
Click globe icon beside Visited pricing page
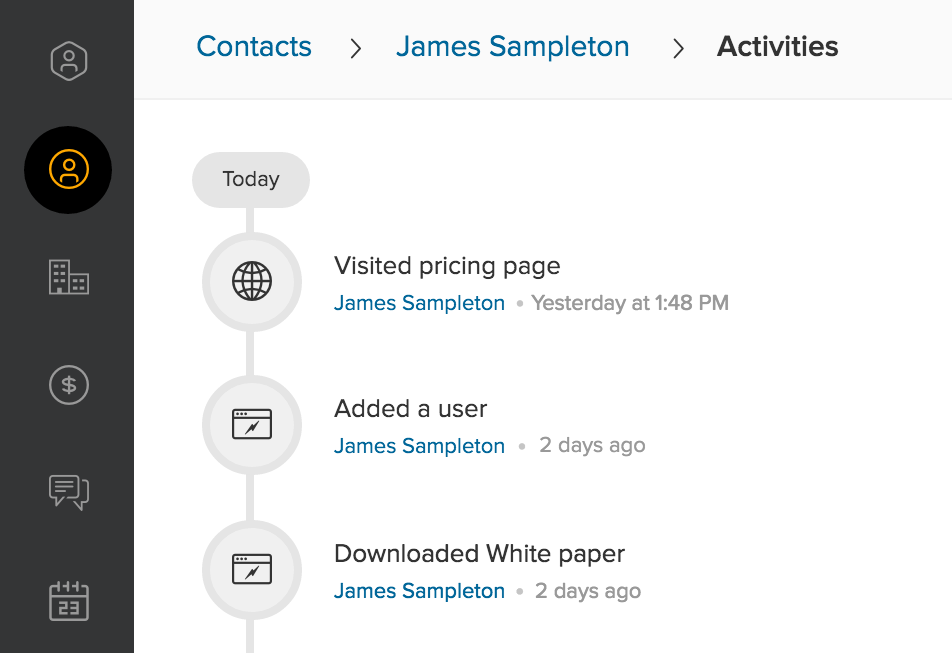pyautogui.click(x=251, y=282)
